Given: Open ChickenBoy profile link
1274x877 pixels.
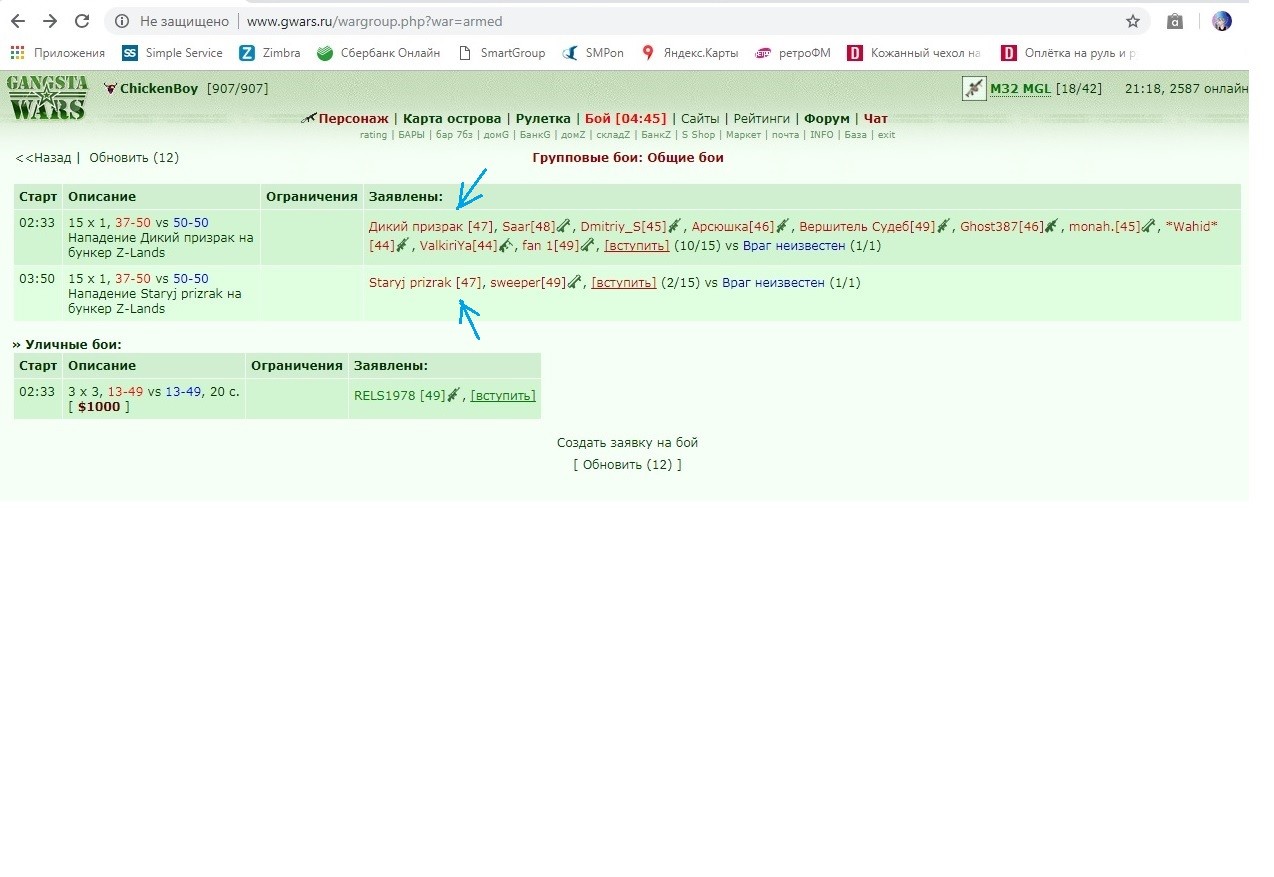Looking at the screenshot, I should (x=159, y=89).
